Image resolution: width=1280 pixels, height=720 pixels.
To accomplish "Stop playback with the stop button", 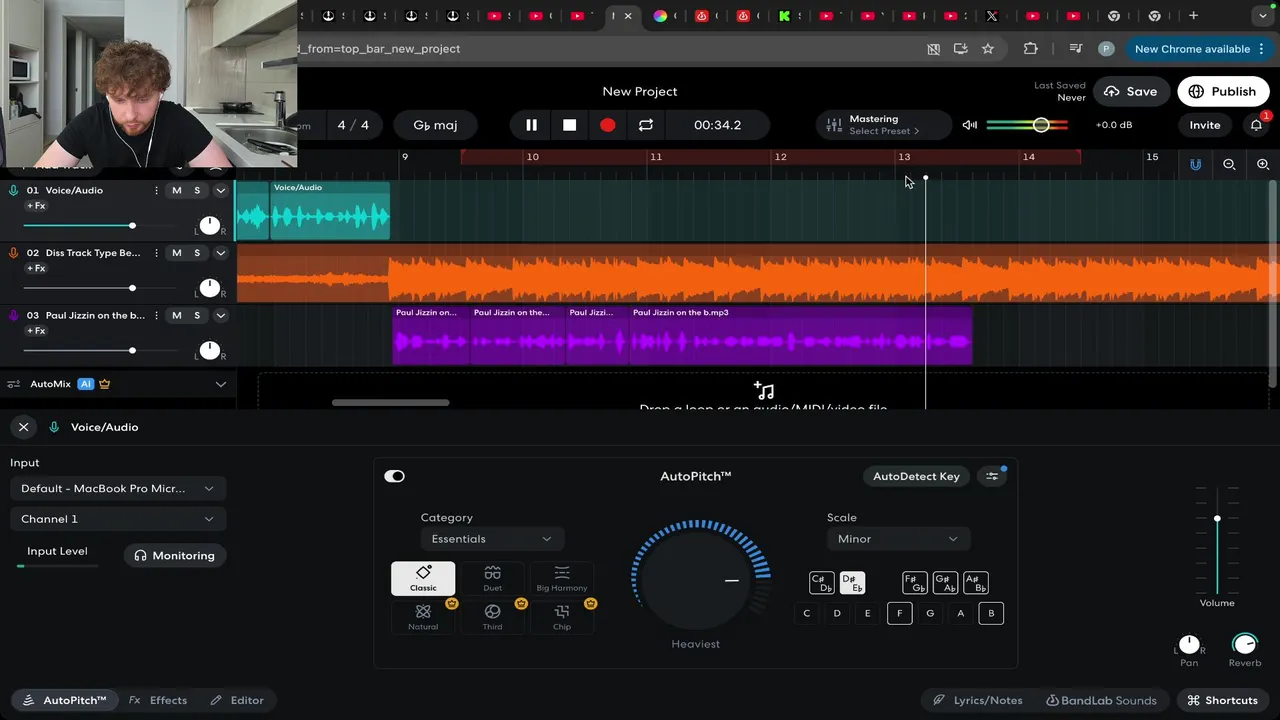I will pos(569,125).
